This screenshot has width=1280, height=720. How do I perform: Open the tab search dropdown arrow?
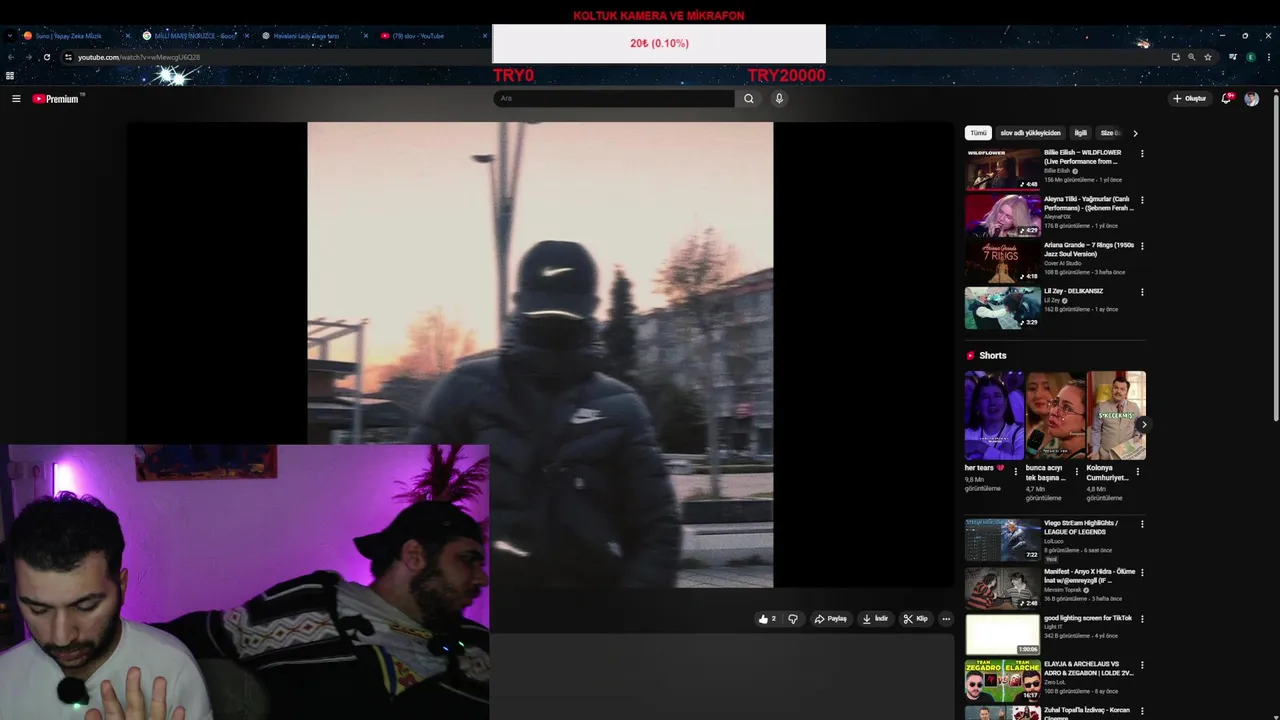click(x=10, y=36)
